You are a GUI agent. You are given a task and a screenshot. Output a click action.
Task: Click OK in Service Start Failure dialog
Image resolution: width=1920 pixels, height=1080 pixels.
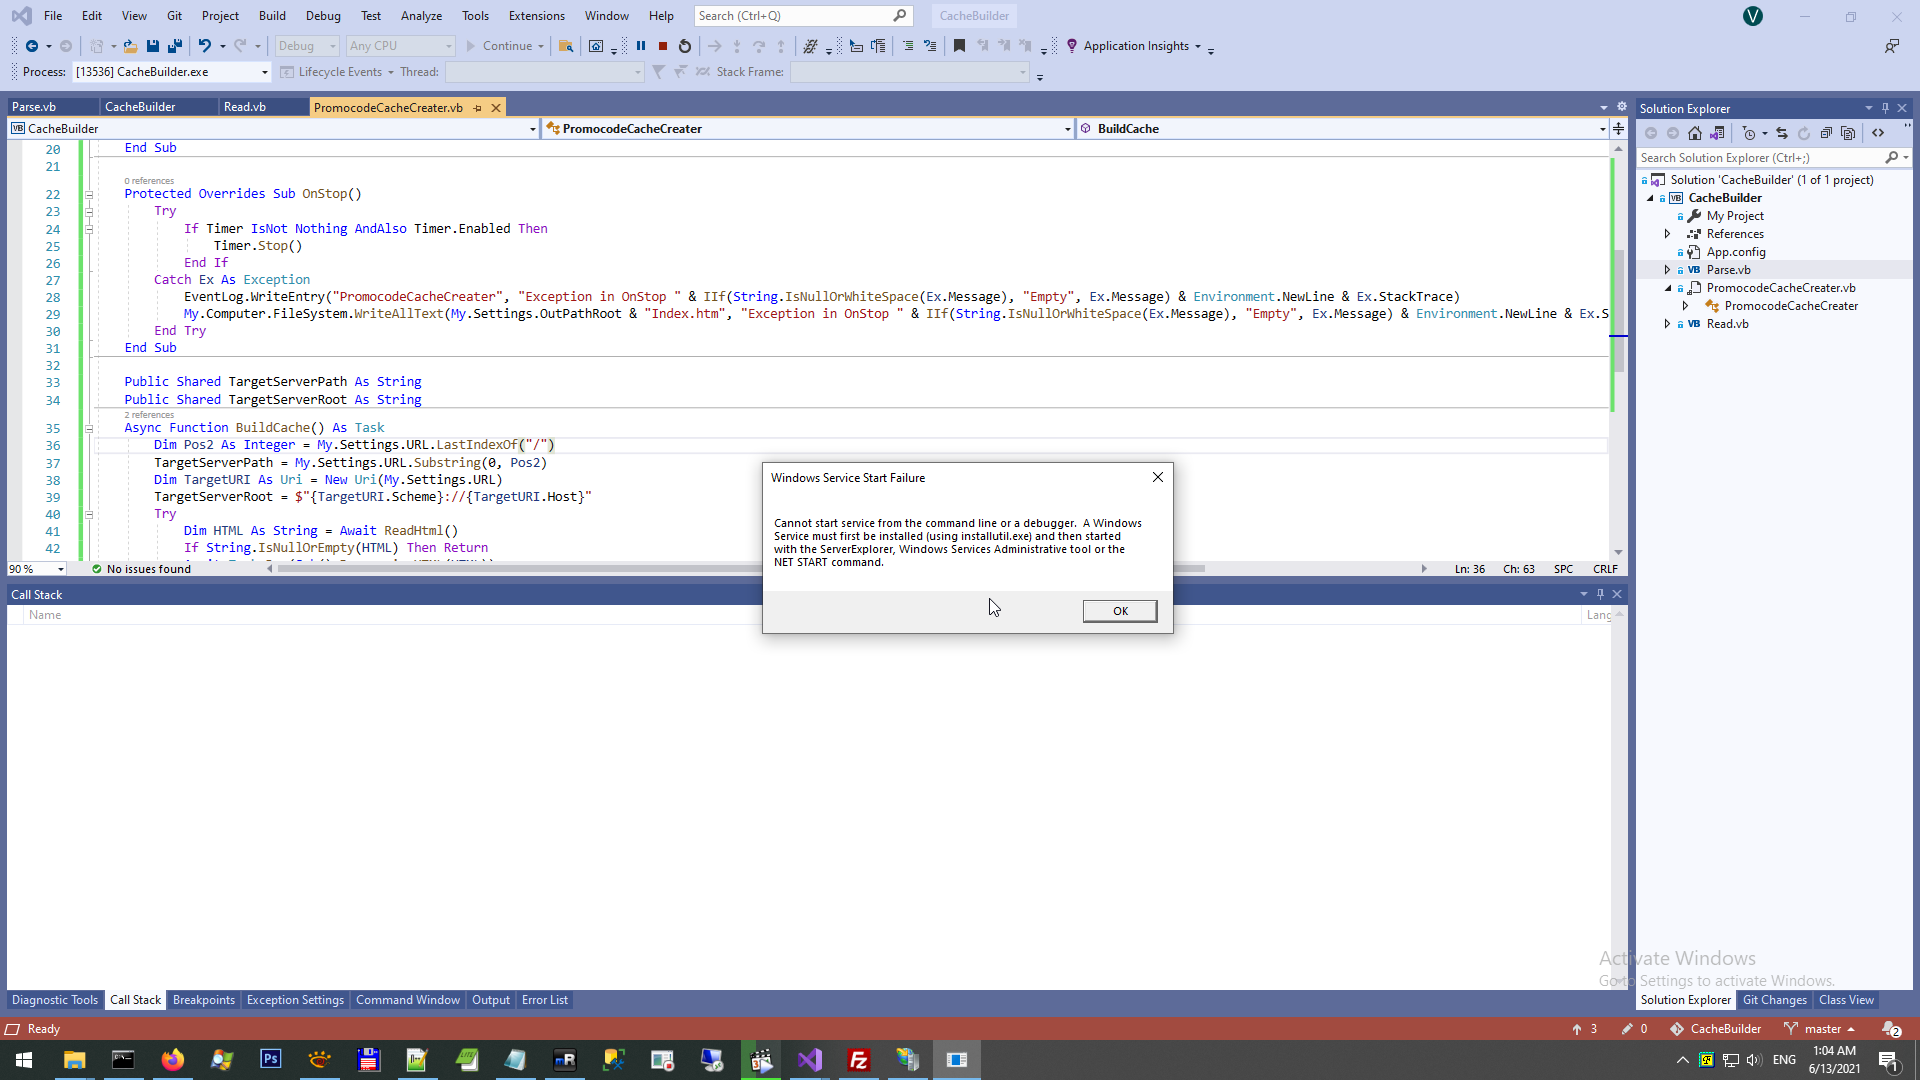coord(1119,611)
